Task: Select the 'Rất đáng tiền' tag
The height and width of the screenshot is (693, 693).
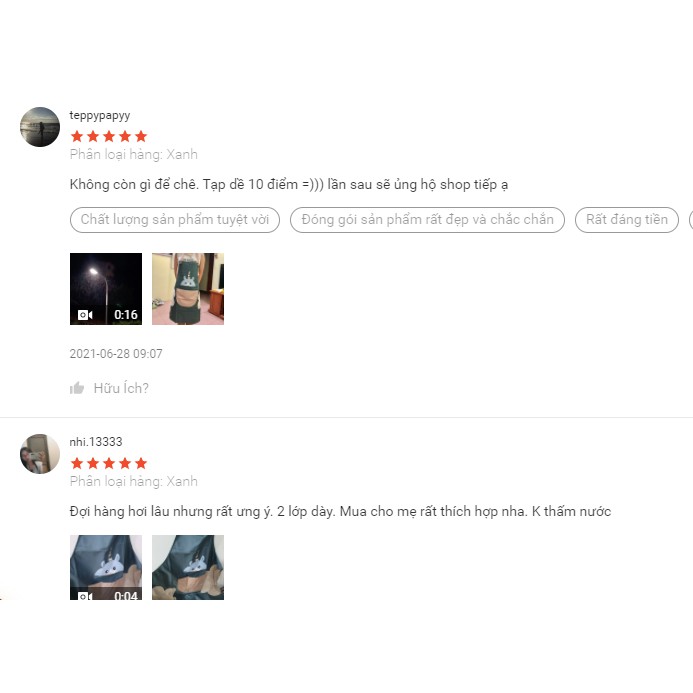Action: (627, 220)
